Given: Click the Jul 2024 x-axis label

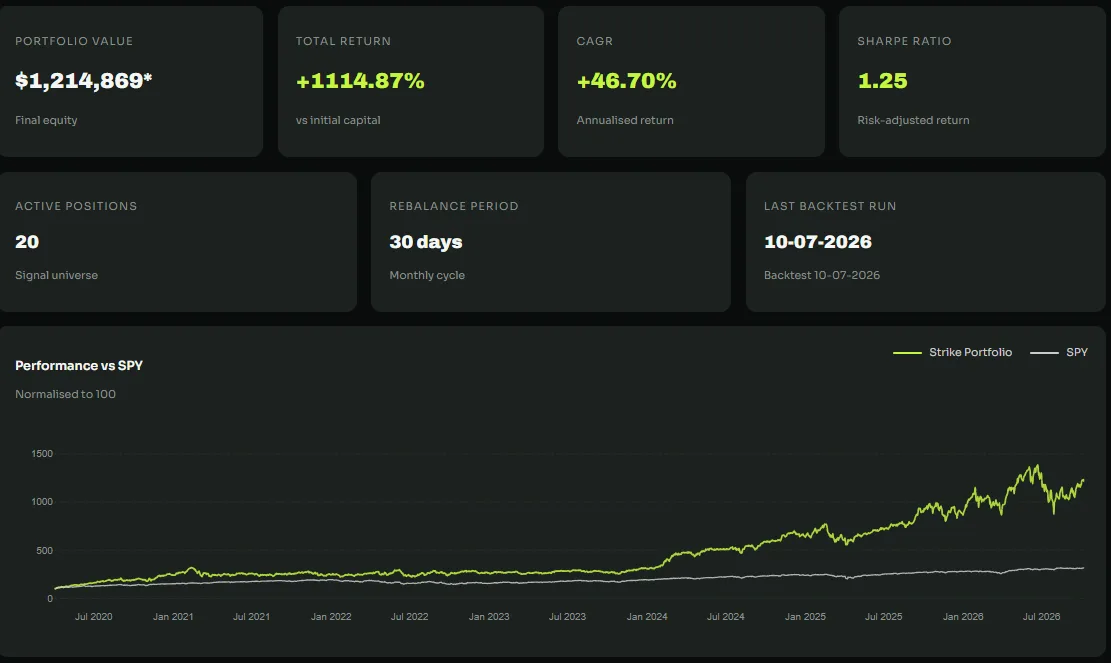Looking at the screenshot, I should coord(726,616).
